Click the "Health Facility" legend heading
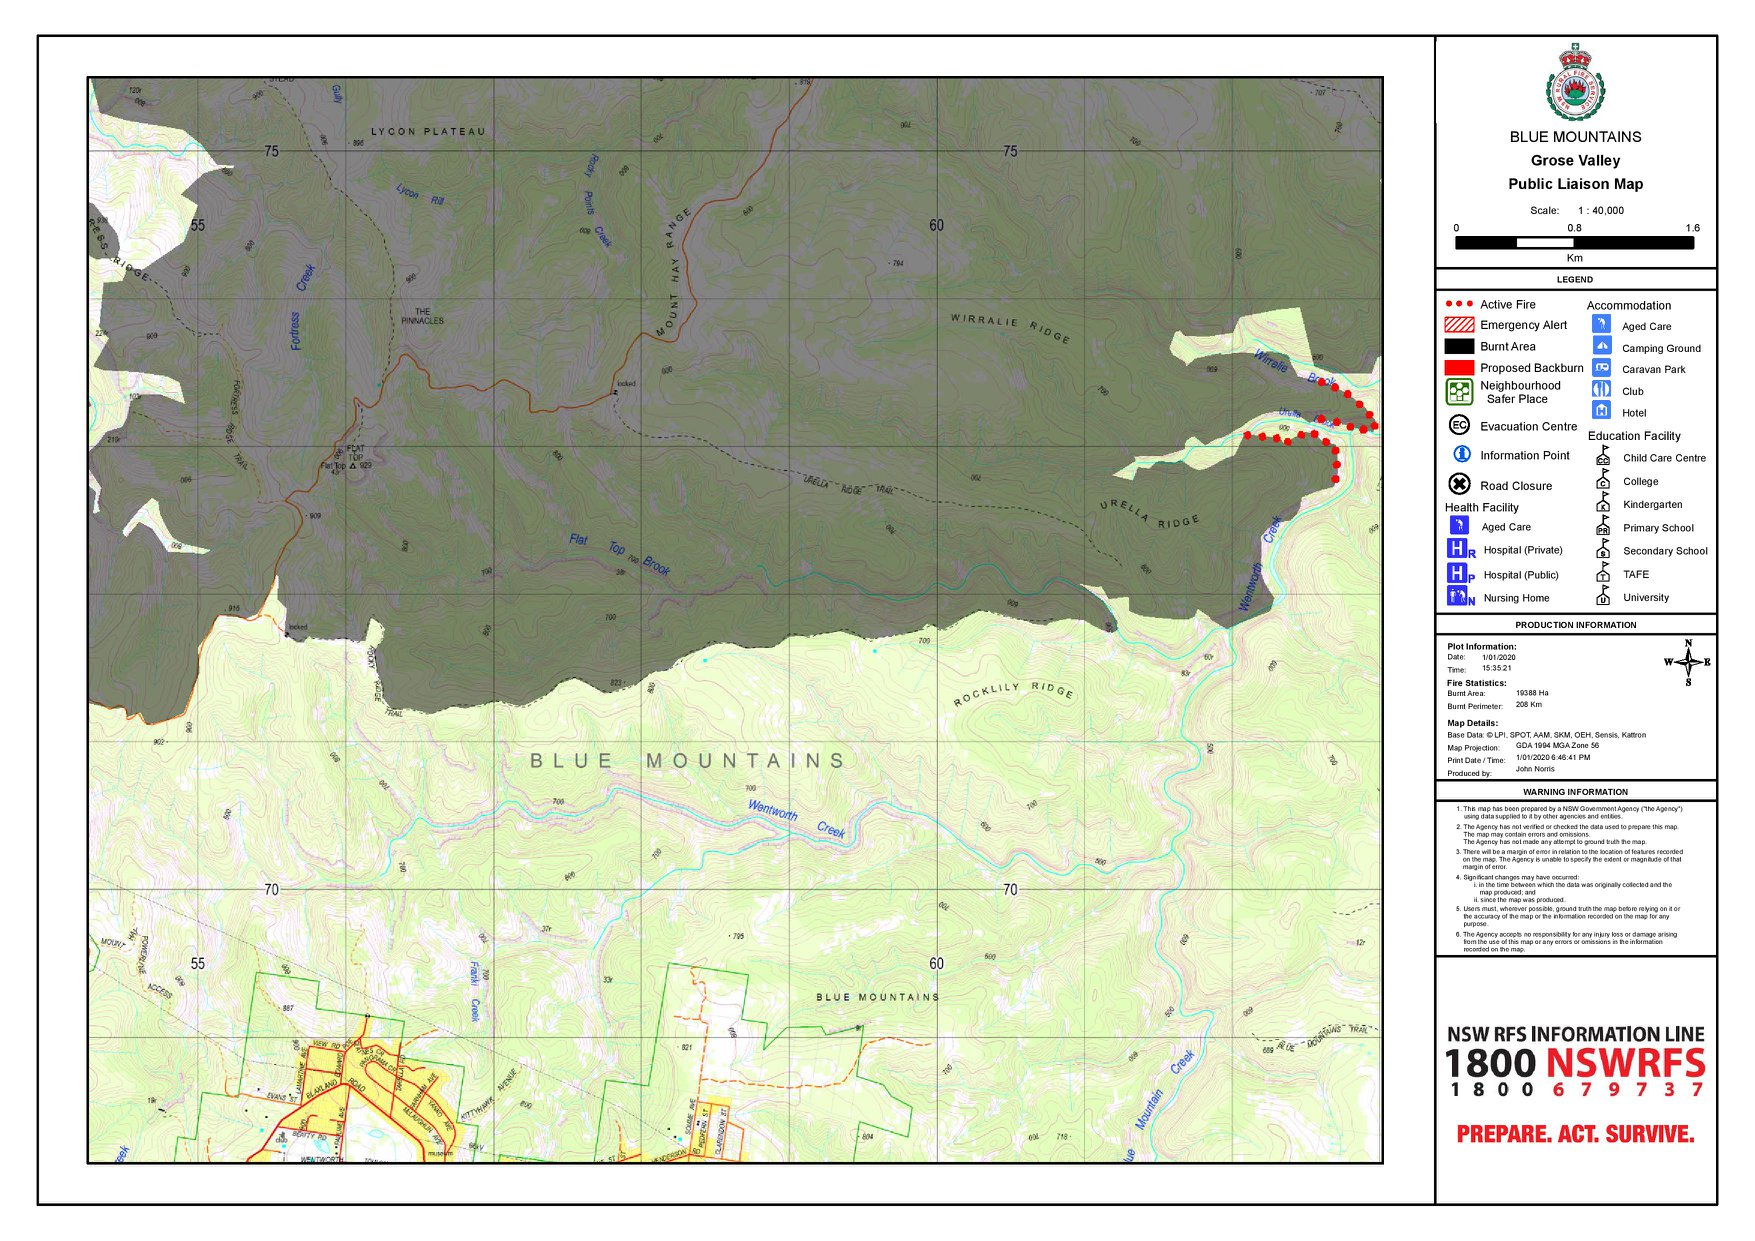This screenshot has width=1755, height=1241. coord(1481,508)
